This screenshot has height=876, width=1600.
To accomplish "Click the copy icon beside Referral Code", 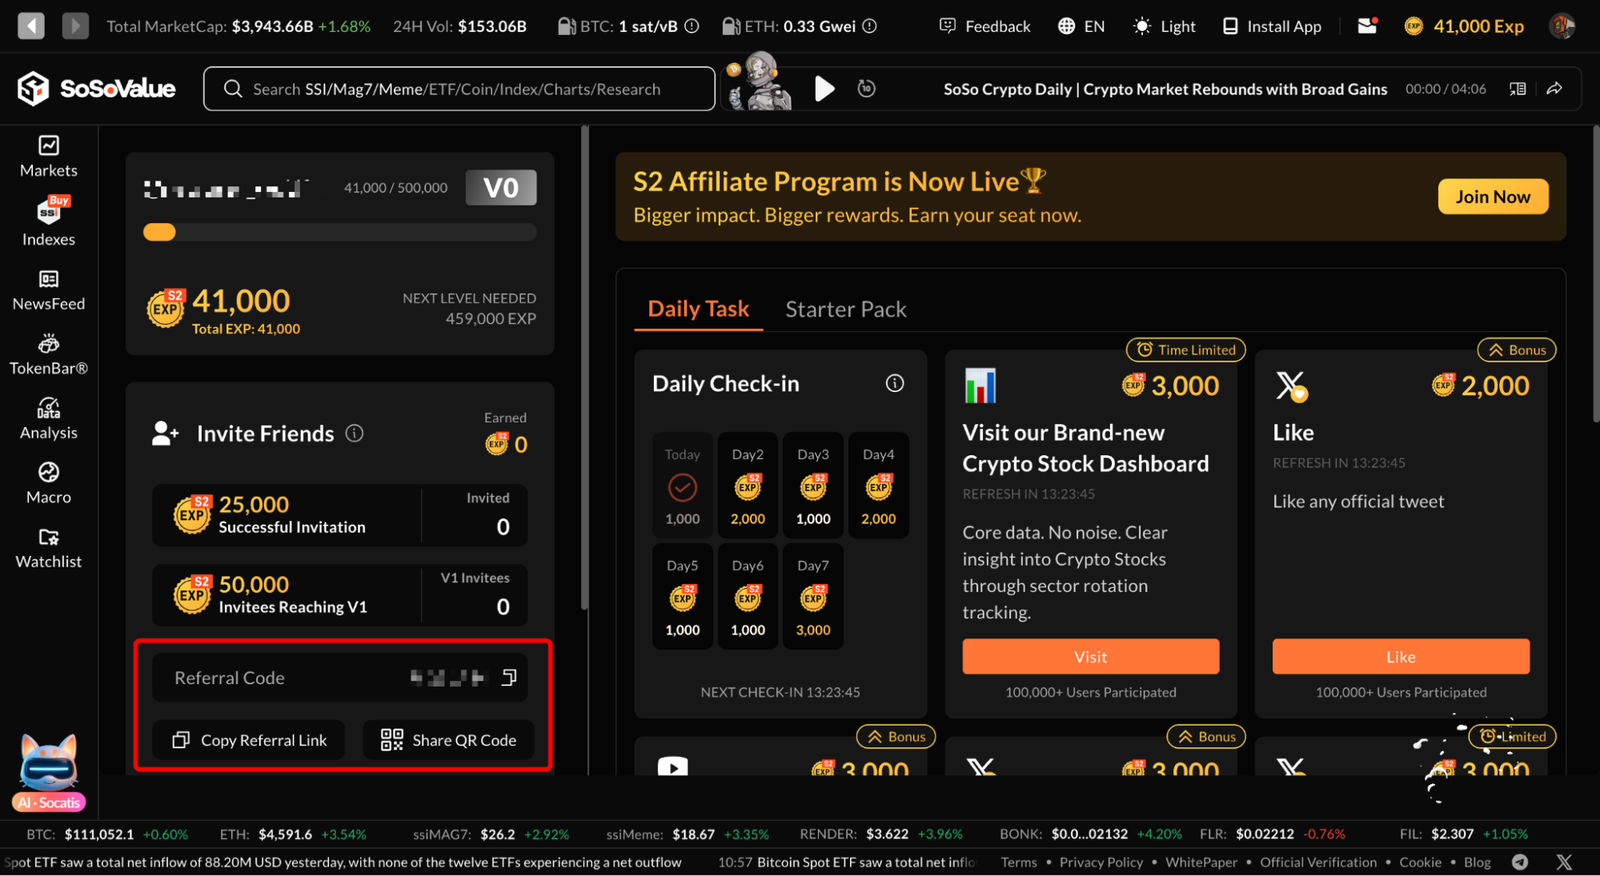I will click(x=509, y=678).
